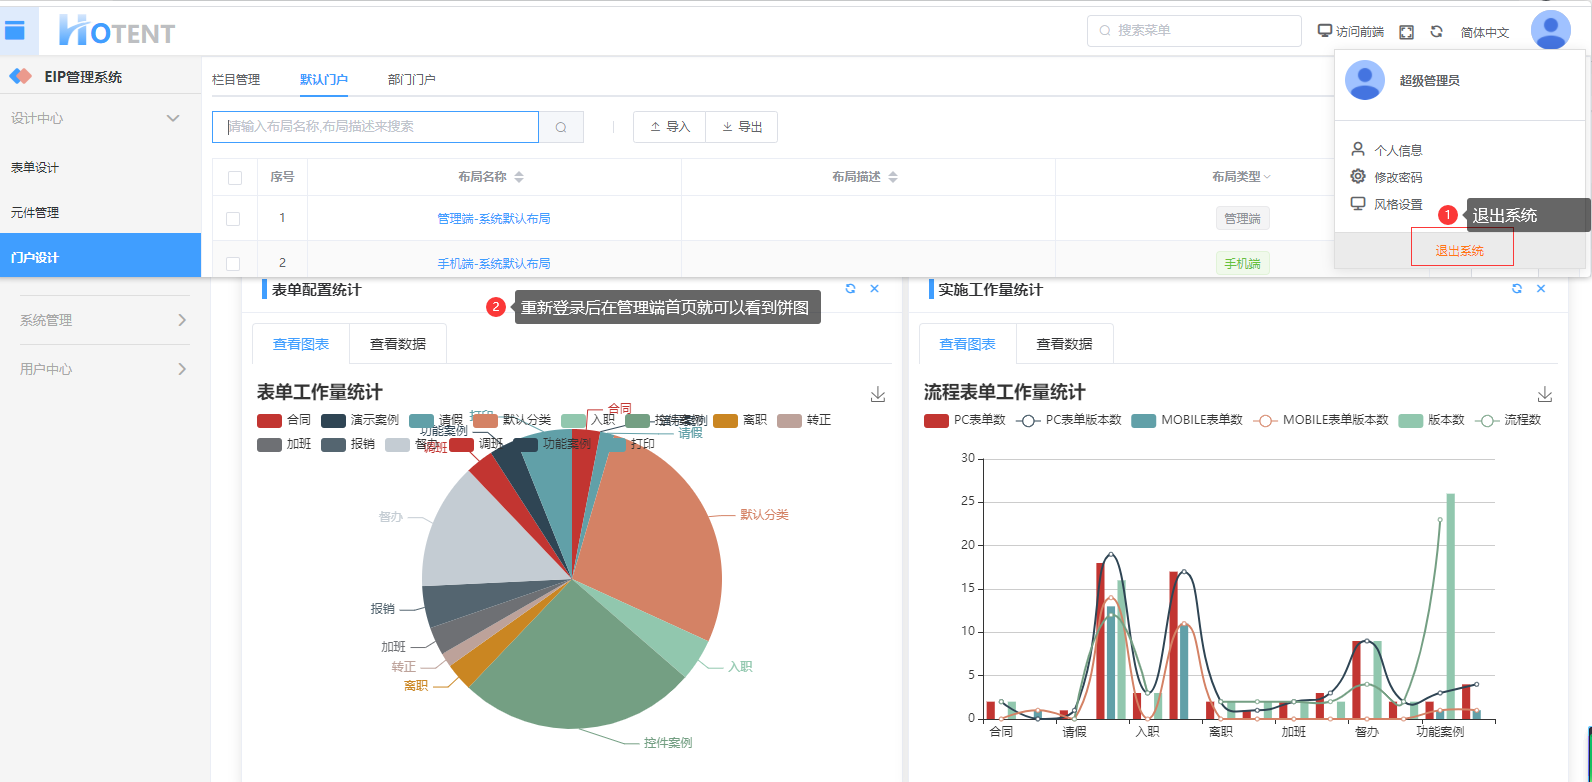Refresh the 表单配置统计 panel
The height and width of the screenshot is (782, 1592).
click(850, 289)
